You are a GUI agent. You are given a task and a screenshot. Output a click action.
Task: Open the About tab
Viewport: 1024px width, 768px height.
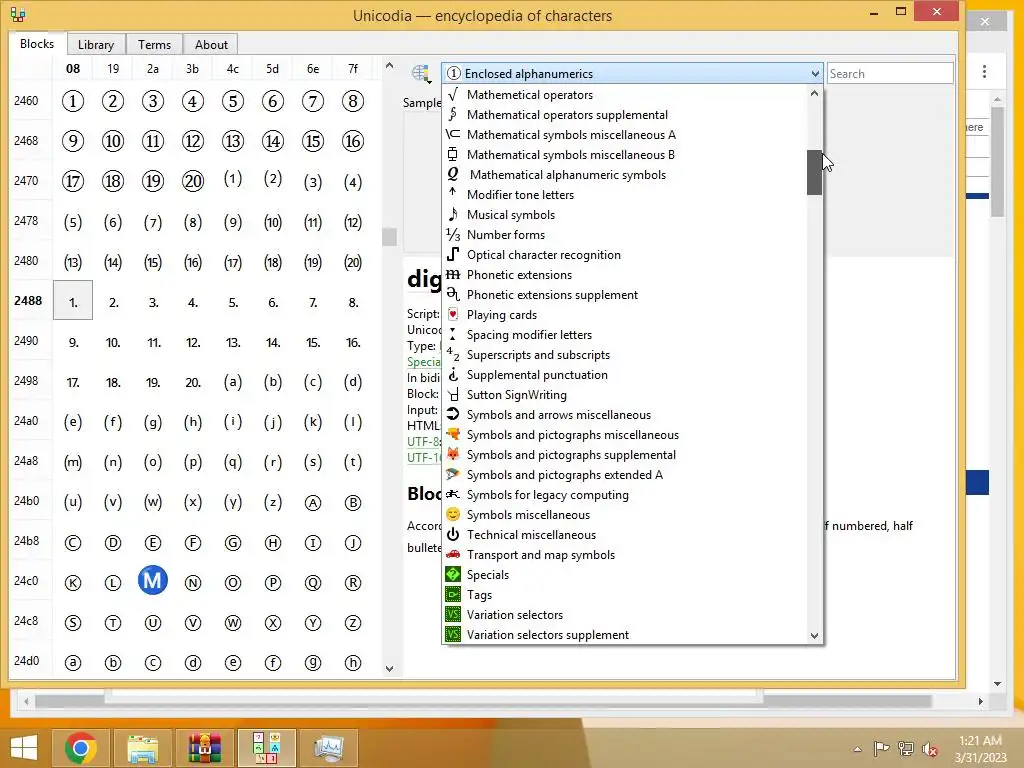212,44
